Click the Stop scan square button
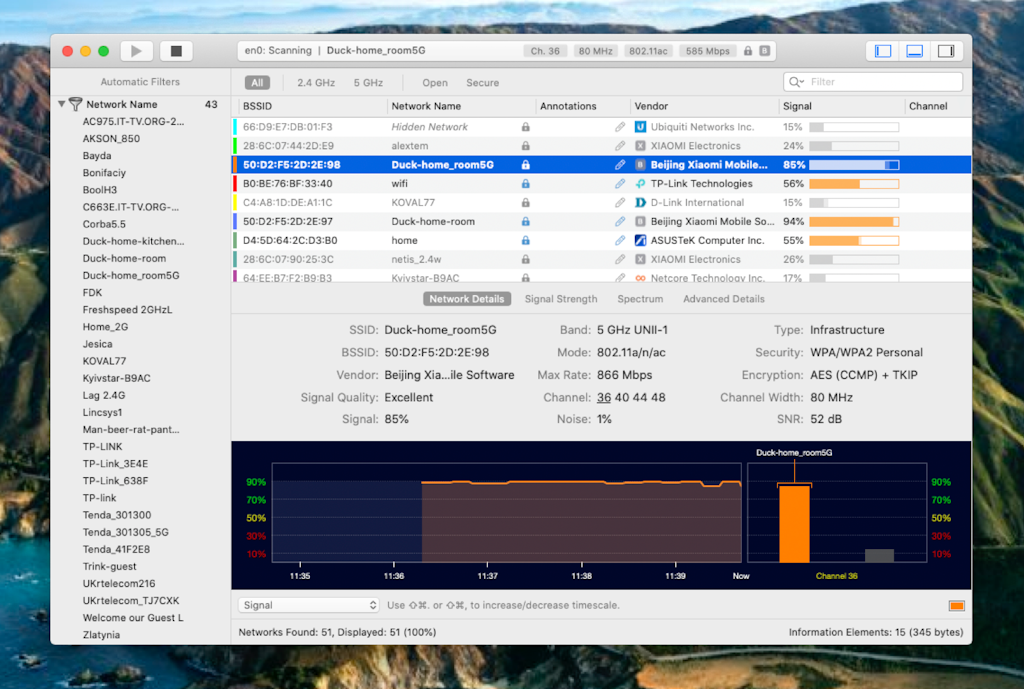 [x=176, y=51]
